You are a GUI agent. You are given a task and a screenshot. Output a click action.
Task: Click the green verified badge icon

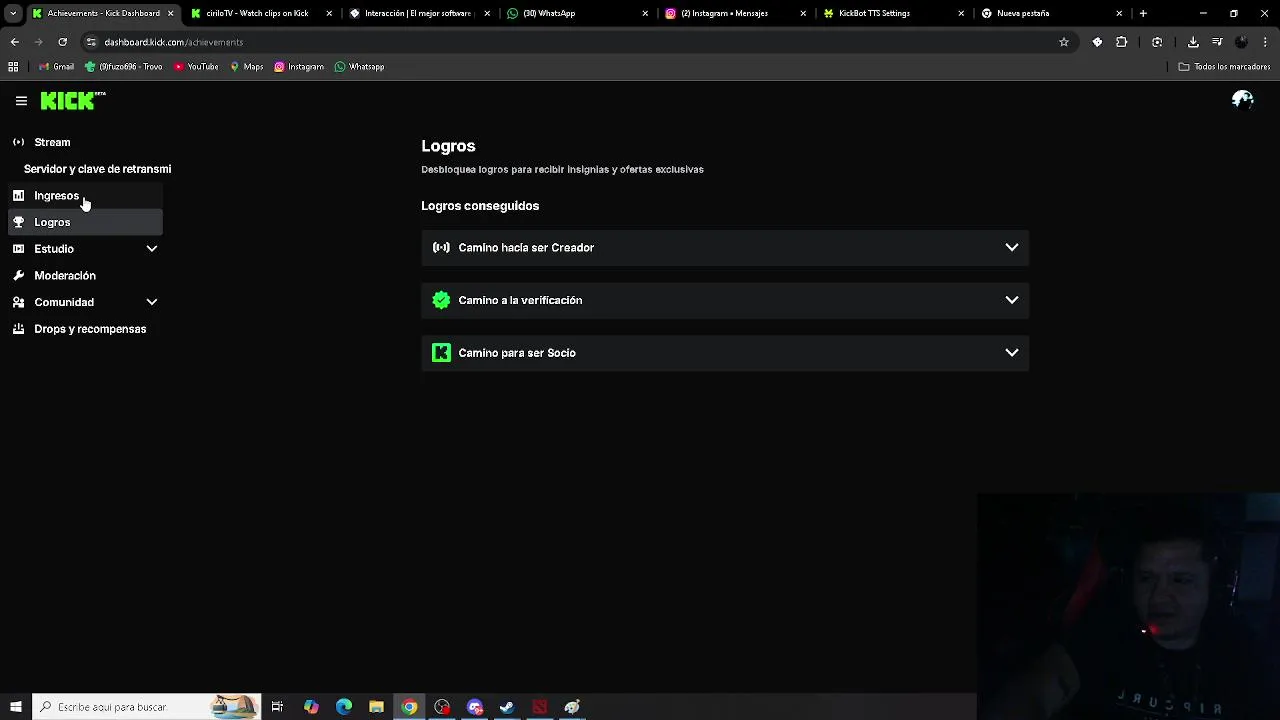[441, 300]
